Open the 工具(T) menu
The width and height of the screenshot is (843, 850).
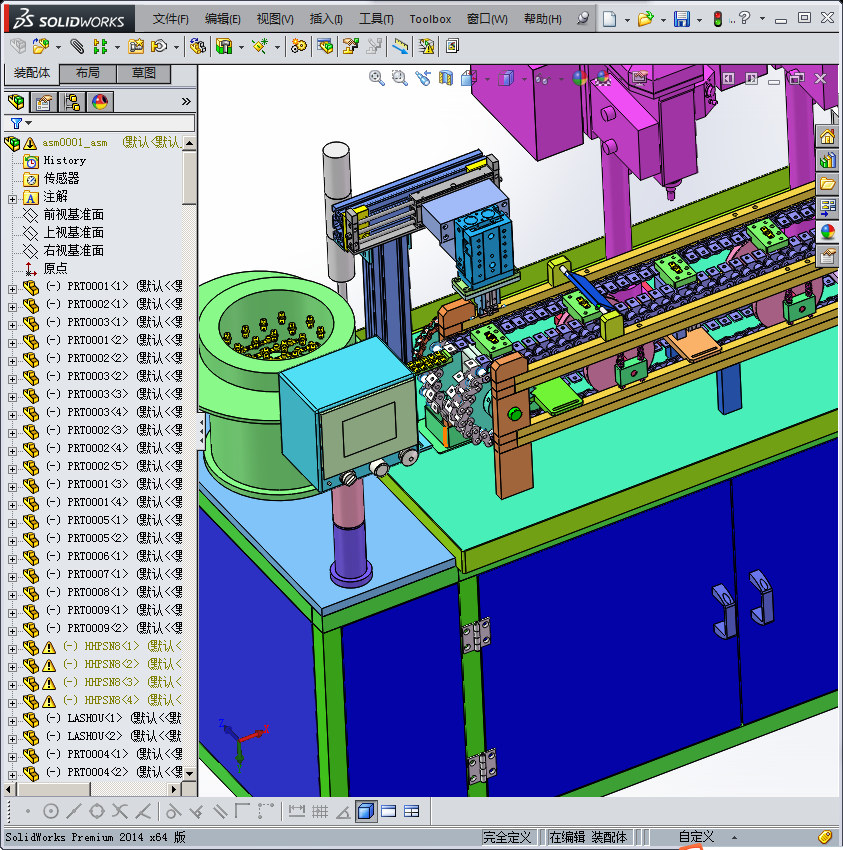coord(377,19)
